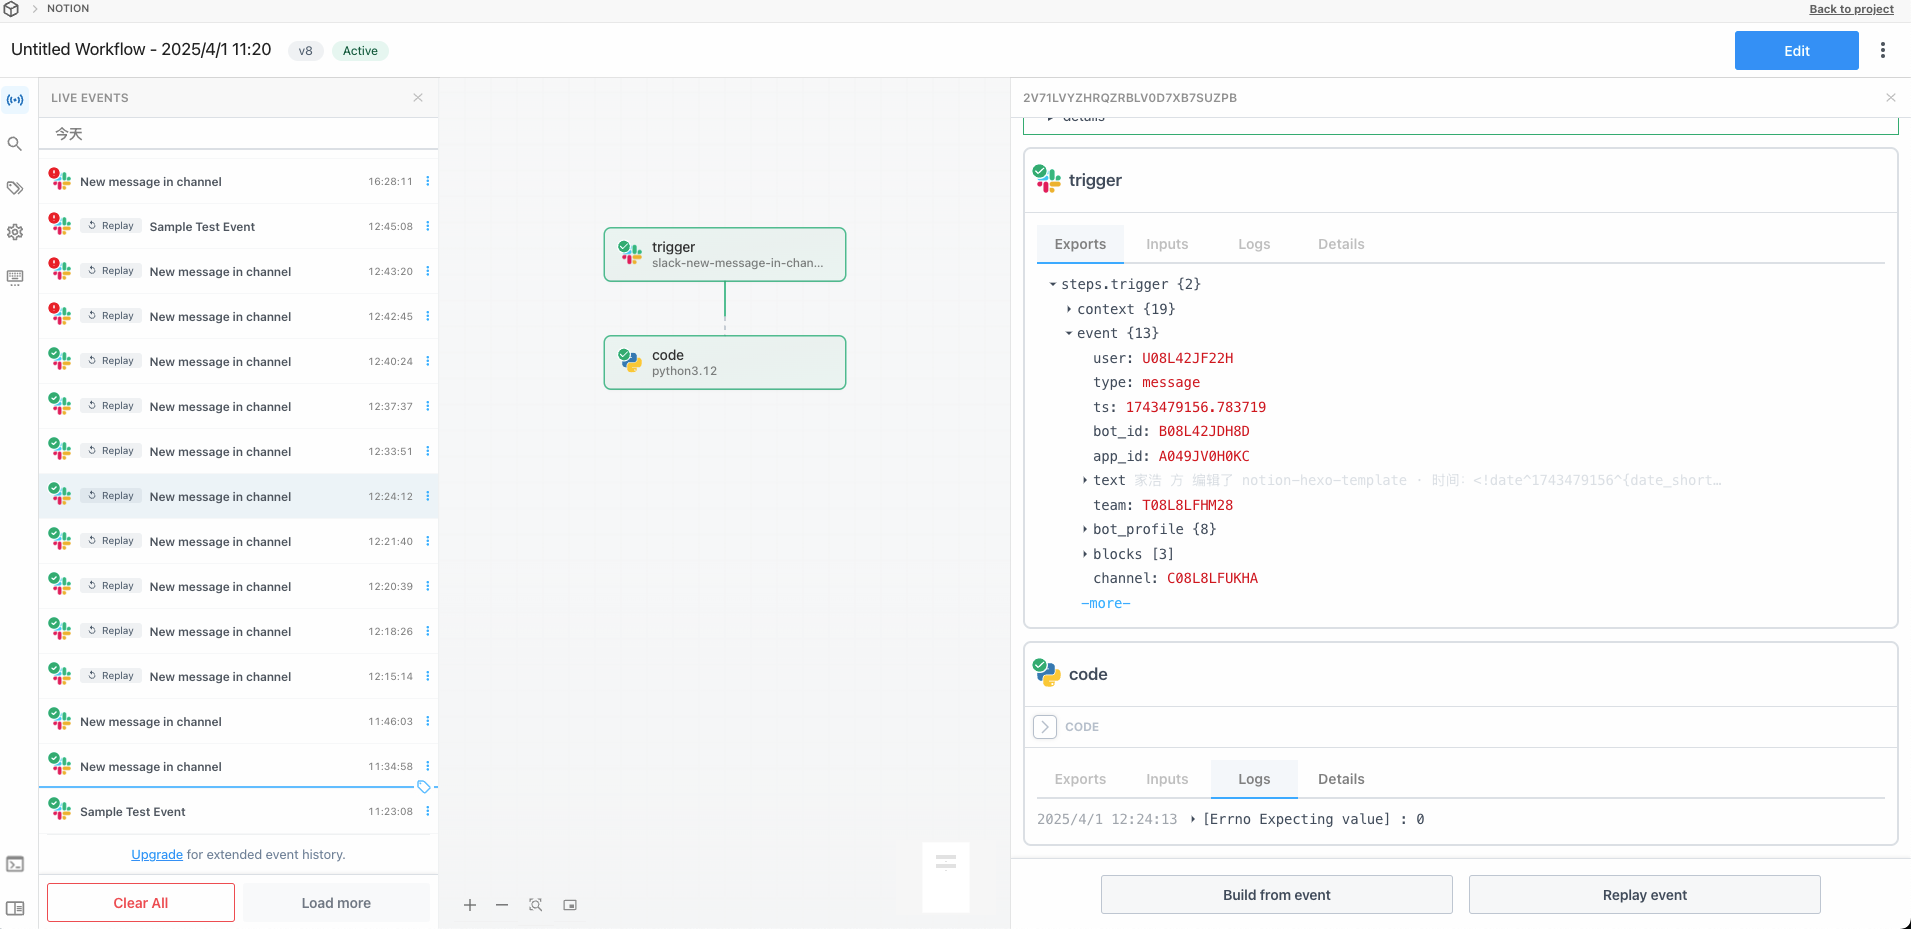Open options menu for 12:24:12 event
1911x929 pixels.
428,496
